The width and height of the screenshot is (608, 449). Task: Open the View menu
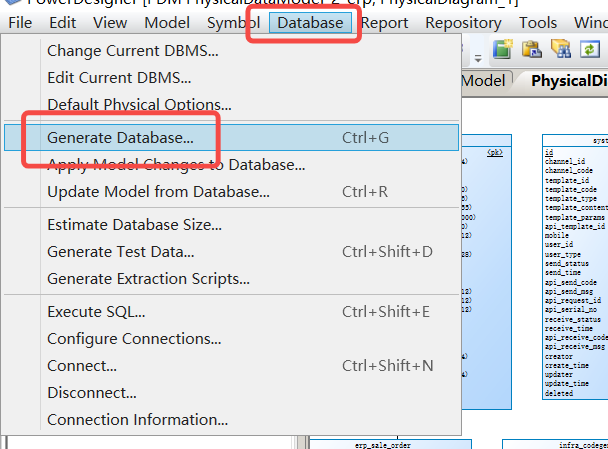pyautogui.click(x=110, y=23)
